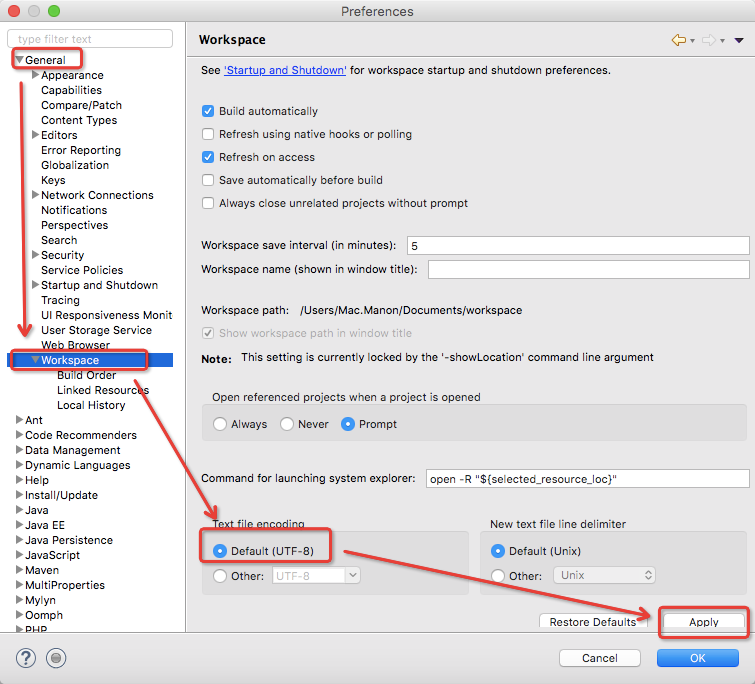Click the help question mark icon
Screen dimensions: 755x684
[x=26, y=658]
